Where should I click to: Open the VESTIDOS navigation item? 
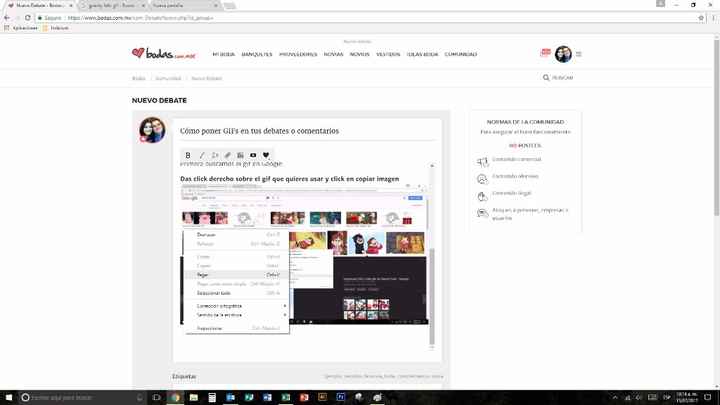tap(388, 54)
